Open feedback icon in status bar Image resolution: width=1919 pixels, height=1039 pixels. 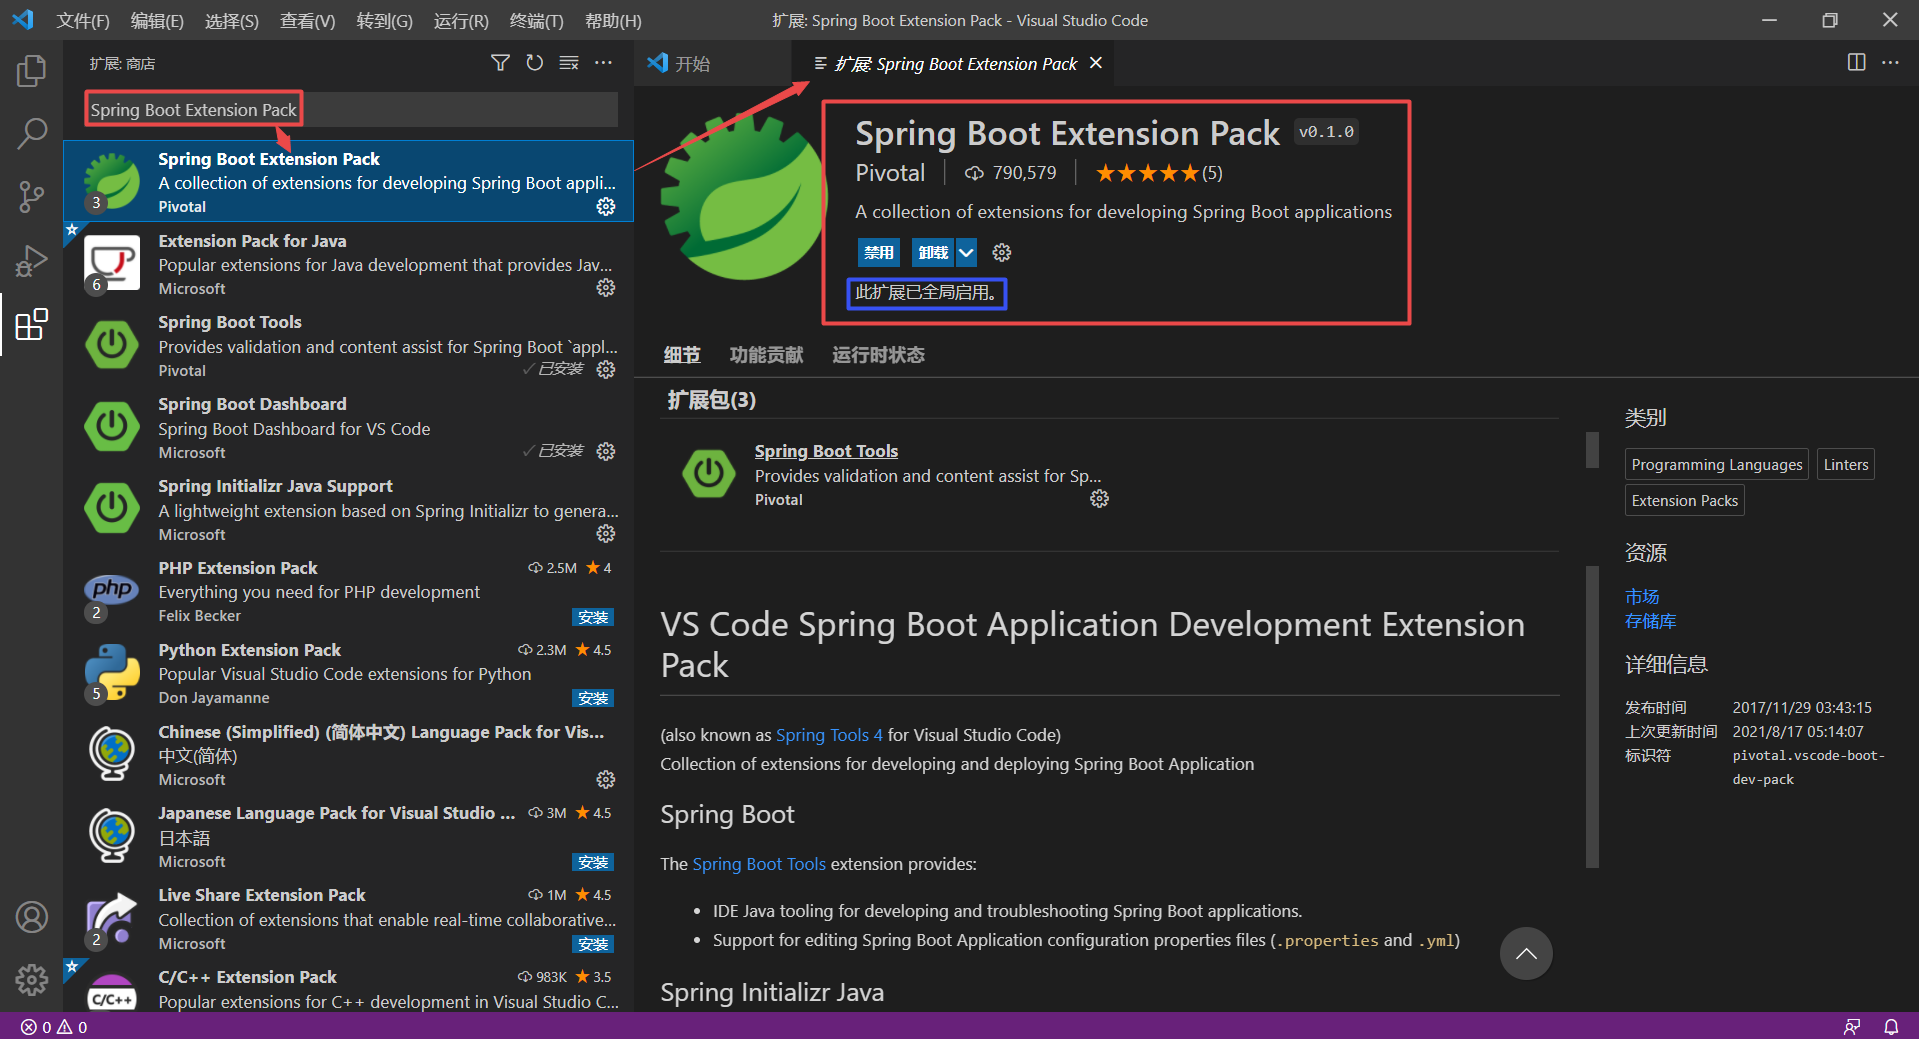(x=1852, y=1026)
